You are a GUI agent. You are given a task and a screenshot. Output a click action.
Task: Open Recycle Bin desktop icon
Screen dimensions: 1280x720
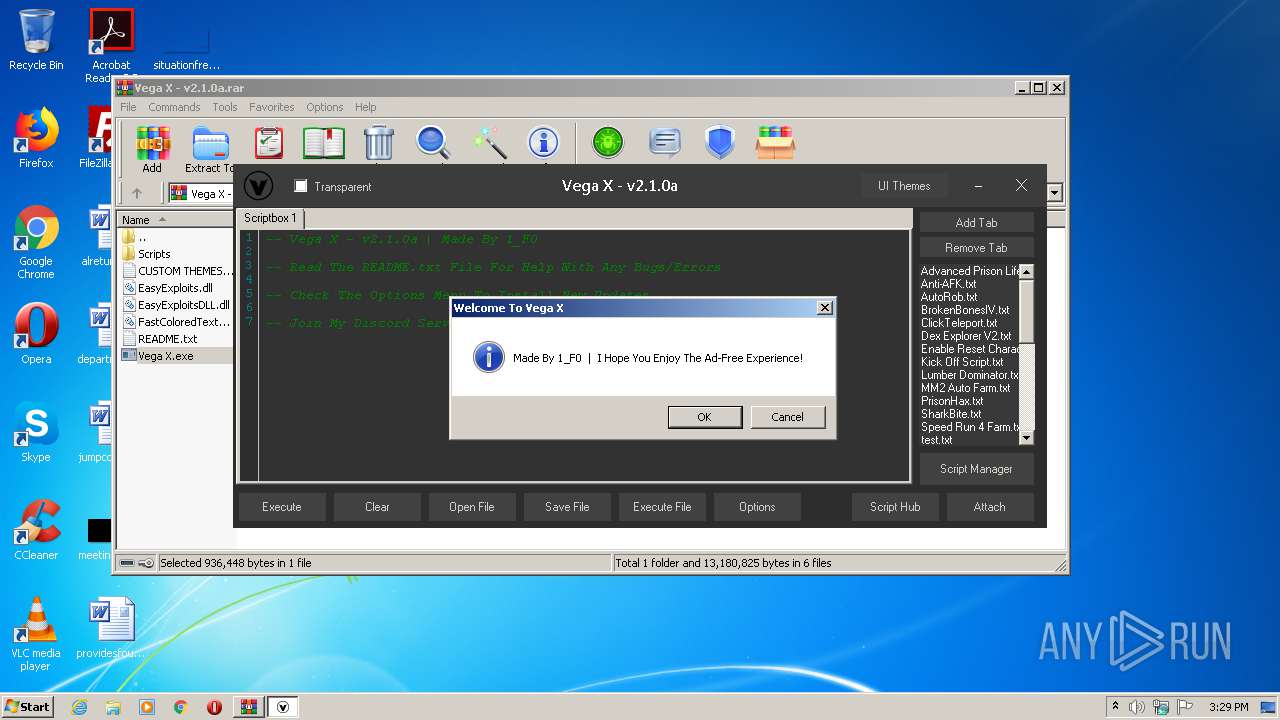[36, 40]
